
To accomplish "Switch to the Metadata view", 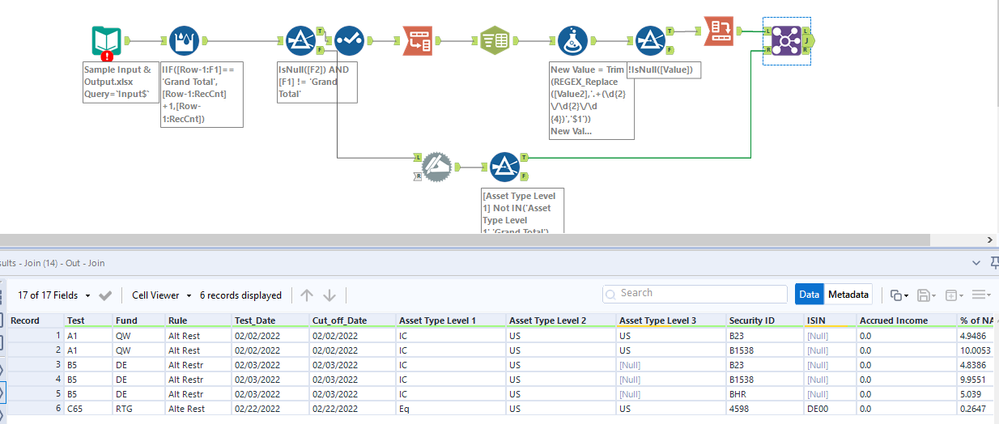I will tap(848, 294).
